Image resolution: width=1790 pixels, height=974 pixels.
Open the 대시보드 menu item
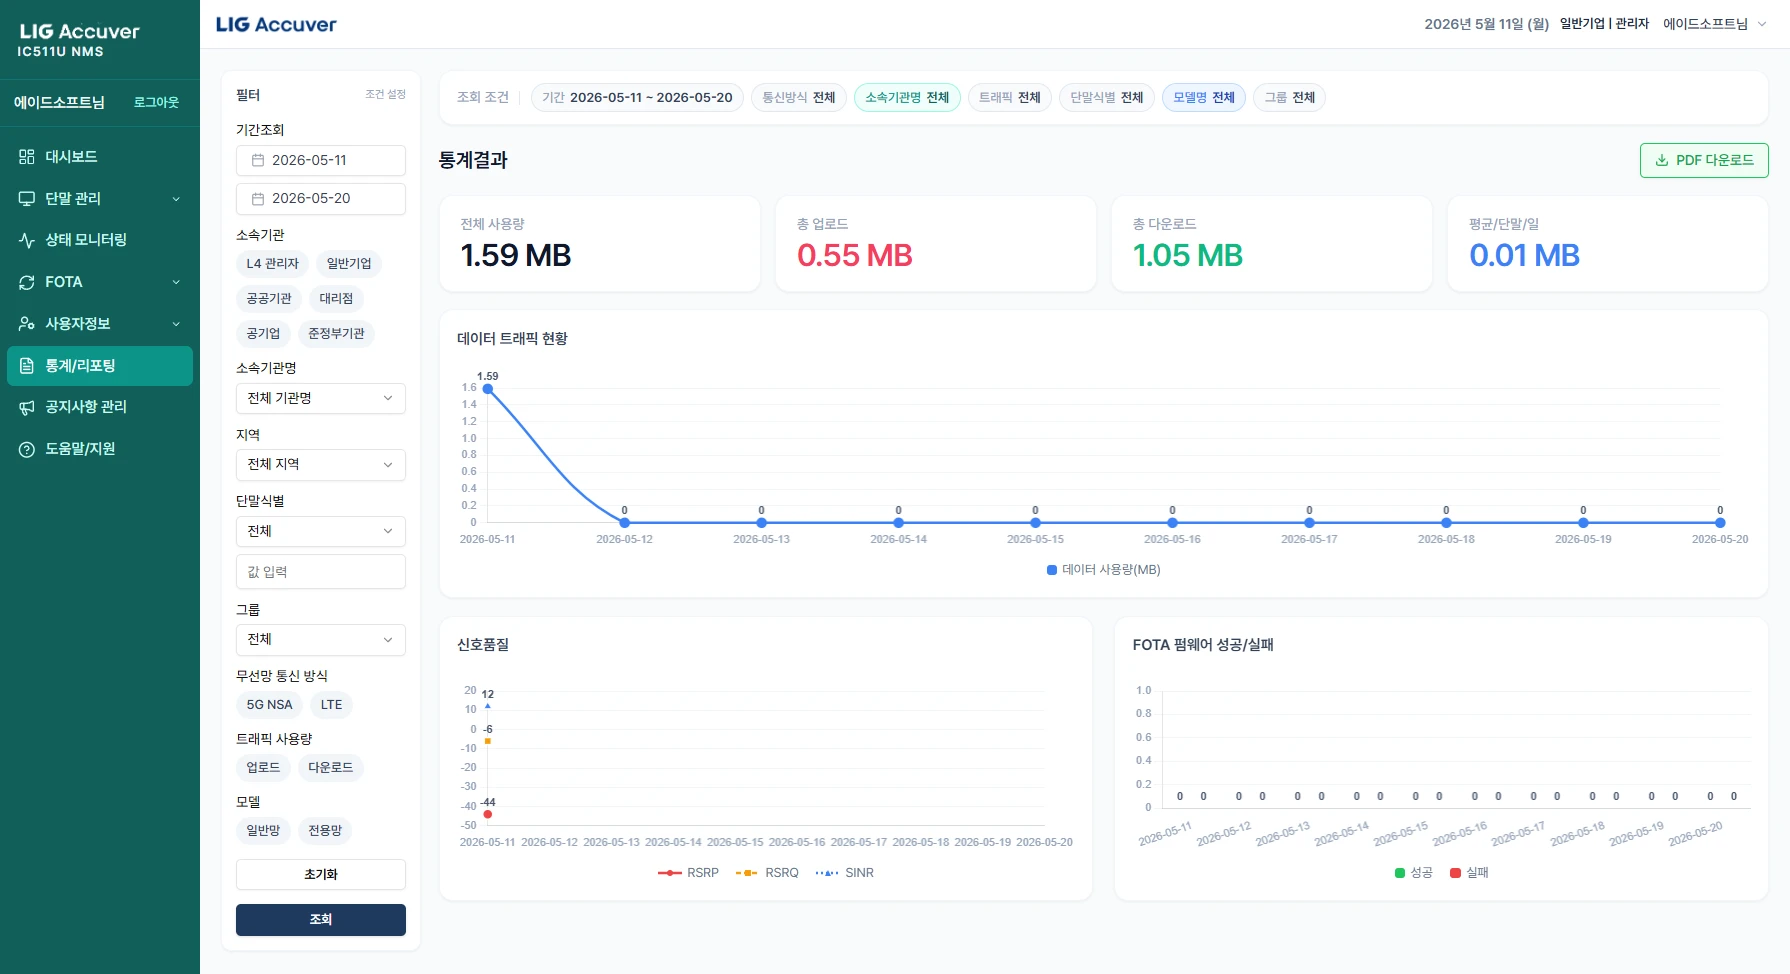coord(100,157)
